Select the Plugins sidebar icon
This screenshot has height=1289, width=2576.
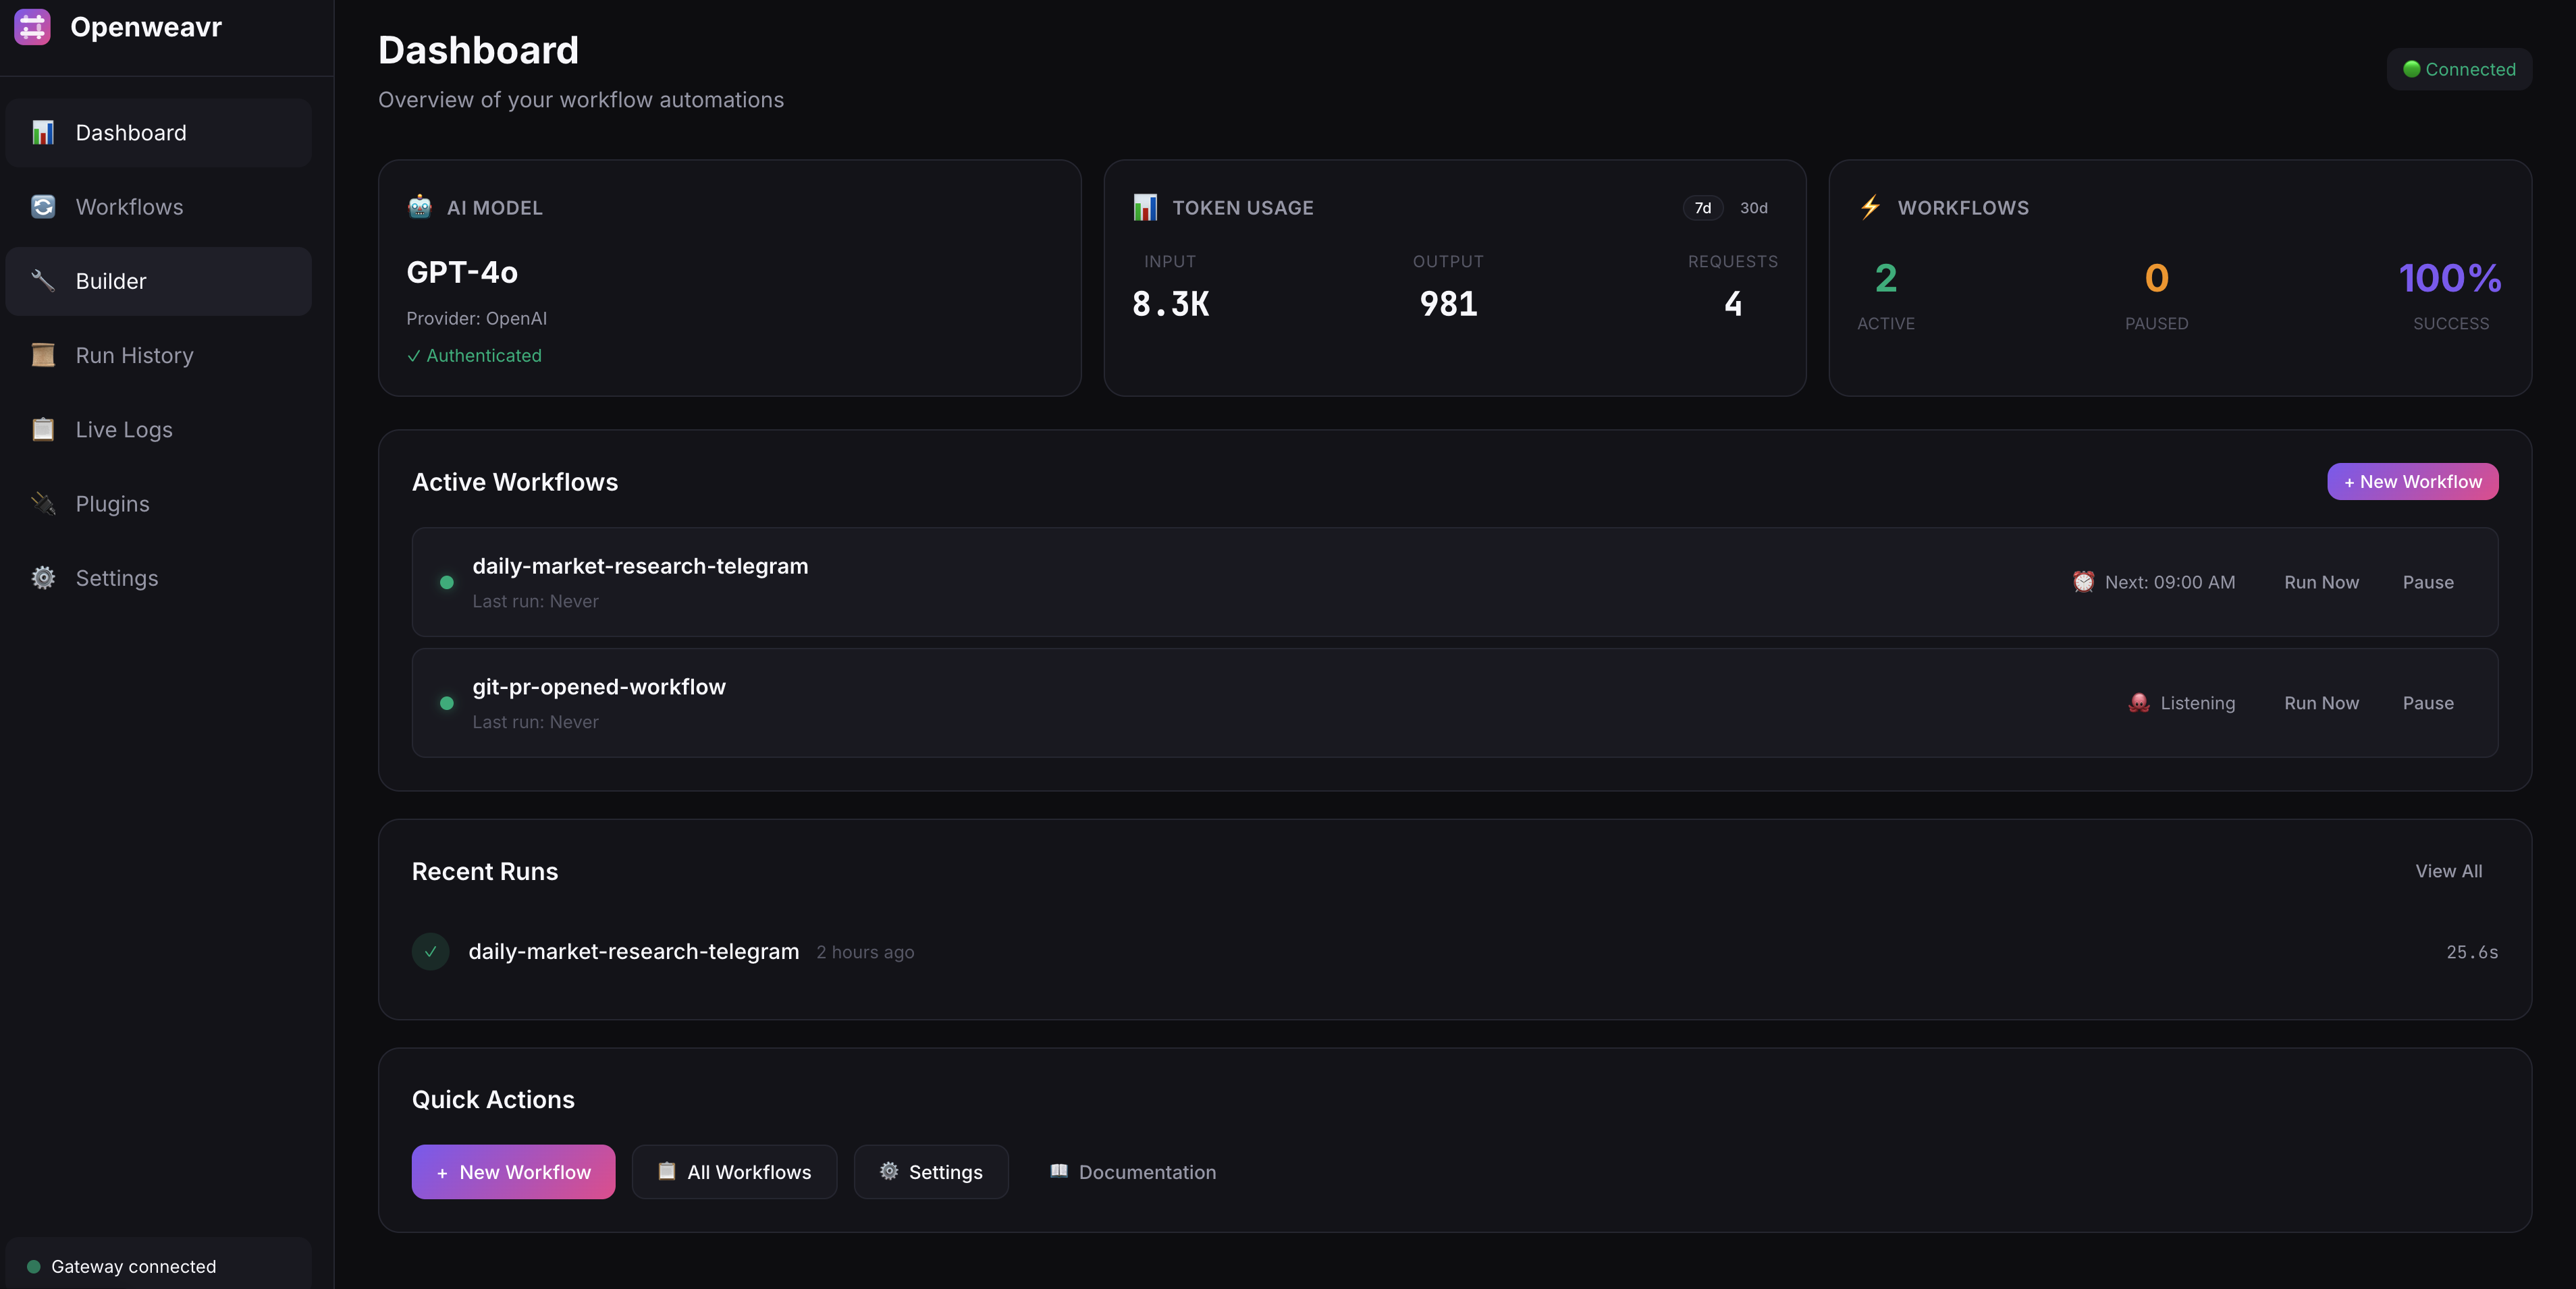pyautogui.click(x=43, y=503)
